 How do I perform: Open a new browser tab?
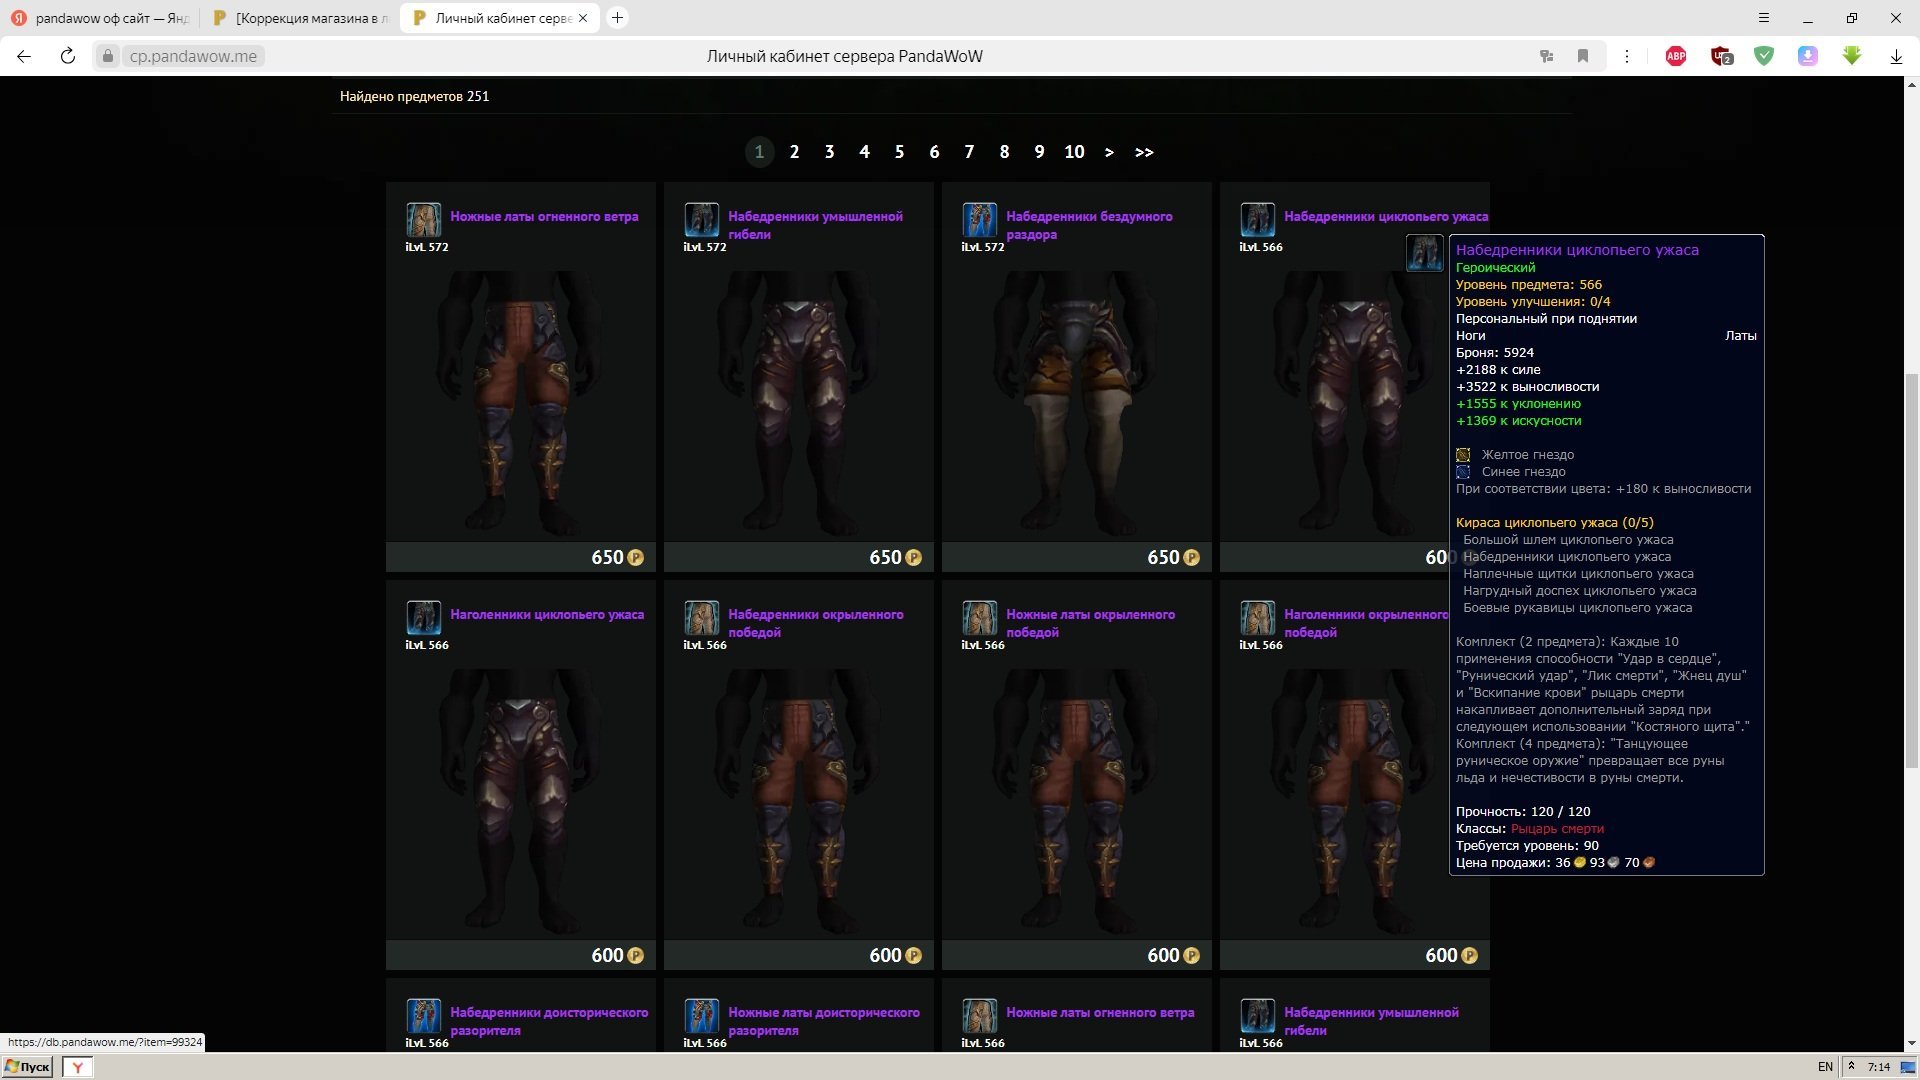pyautogui.click(x=618, y=18)
